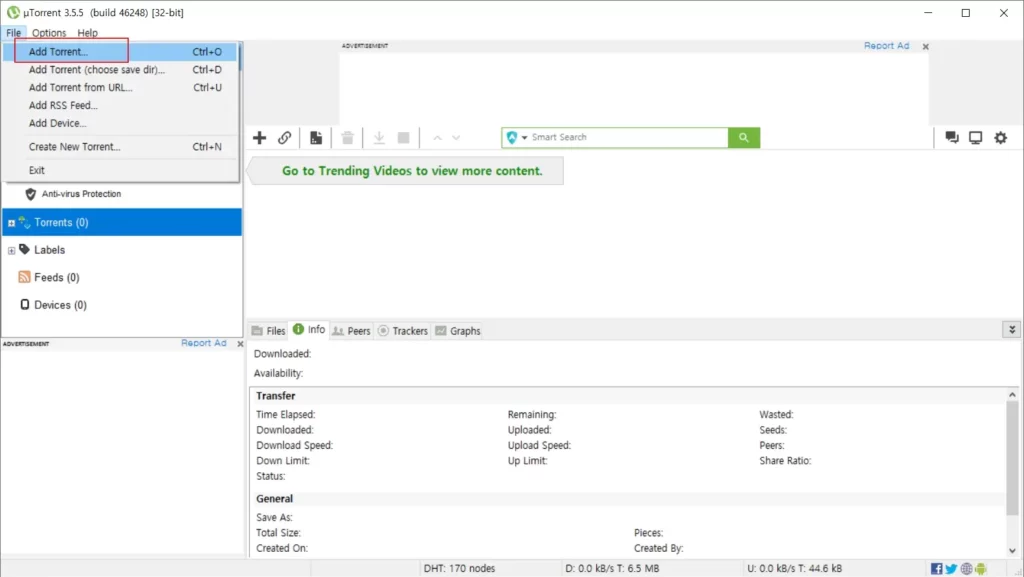Click Exit in the File menu
Viewport: 1024px width, 577px height.
click(x=120, y=170)
